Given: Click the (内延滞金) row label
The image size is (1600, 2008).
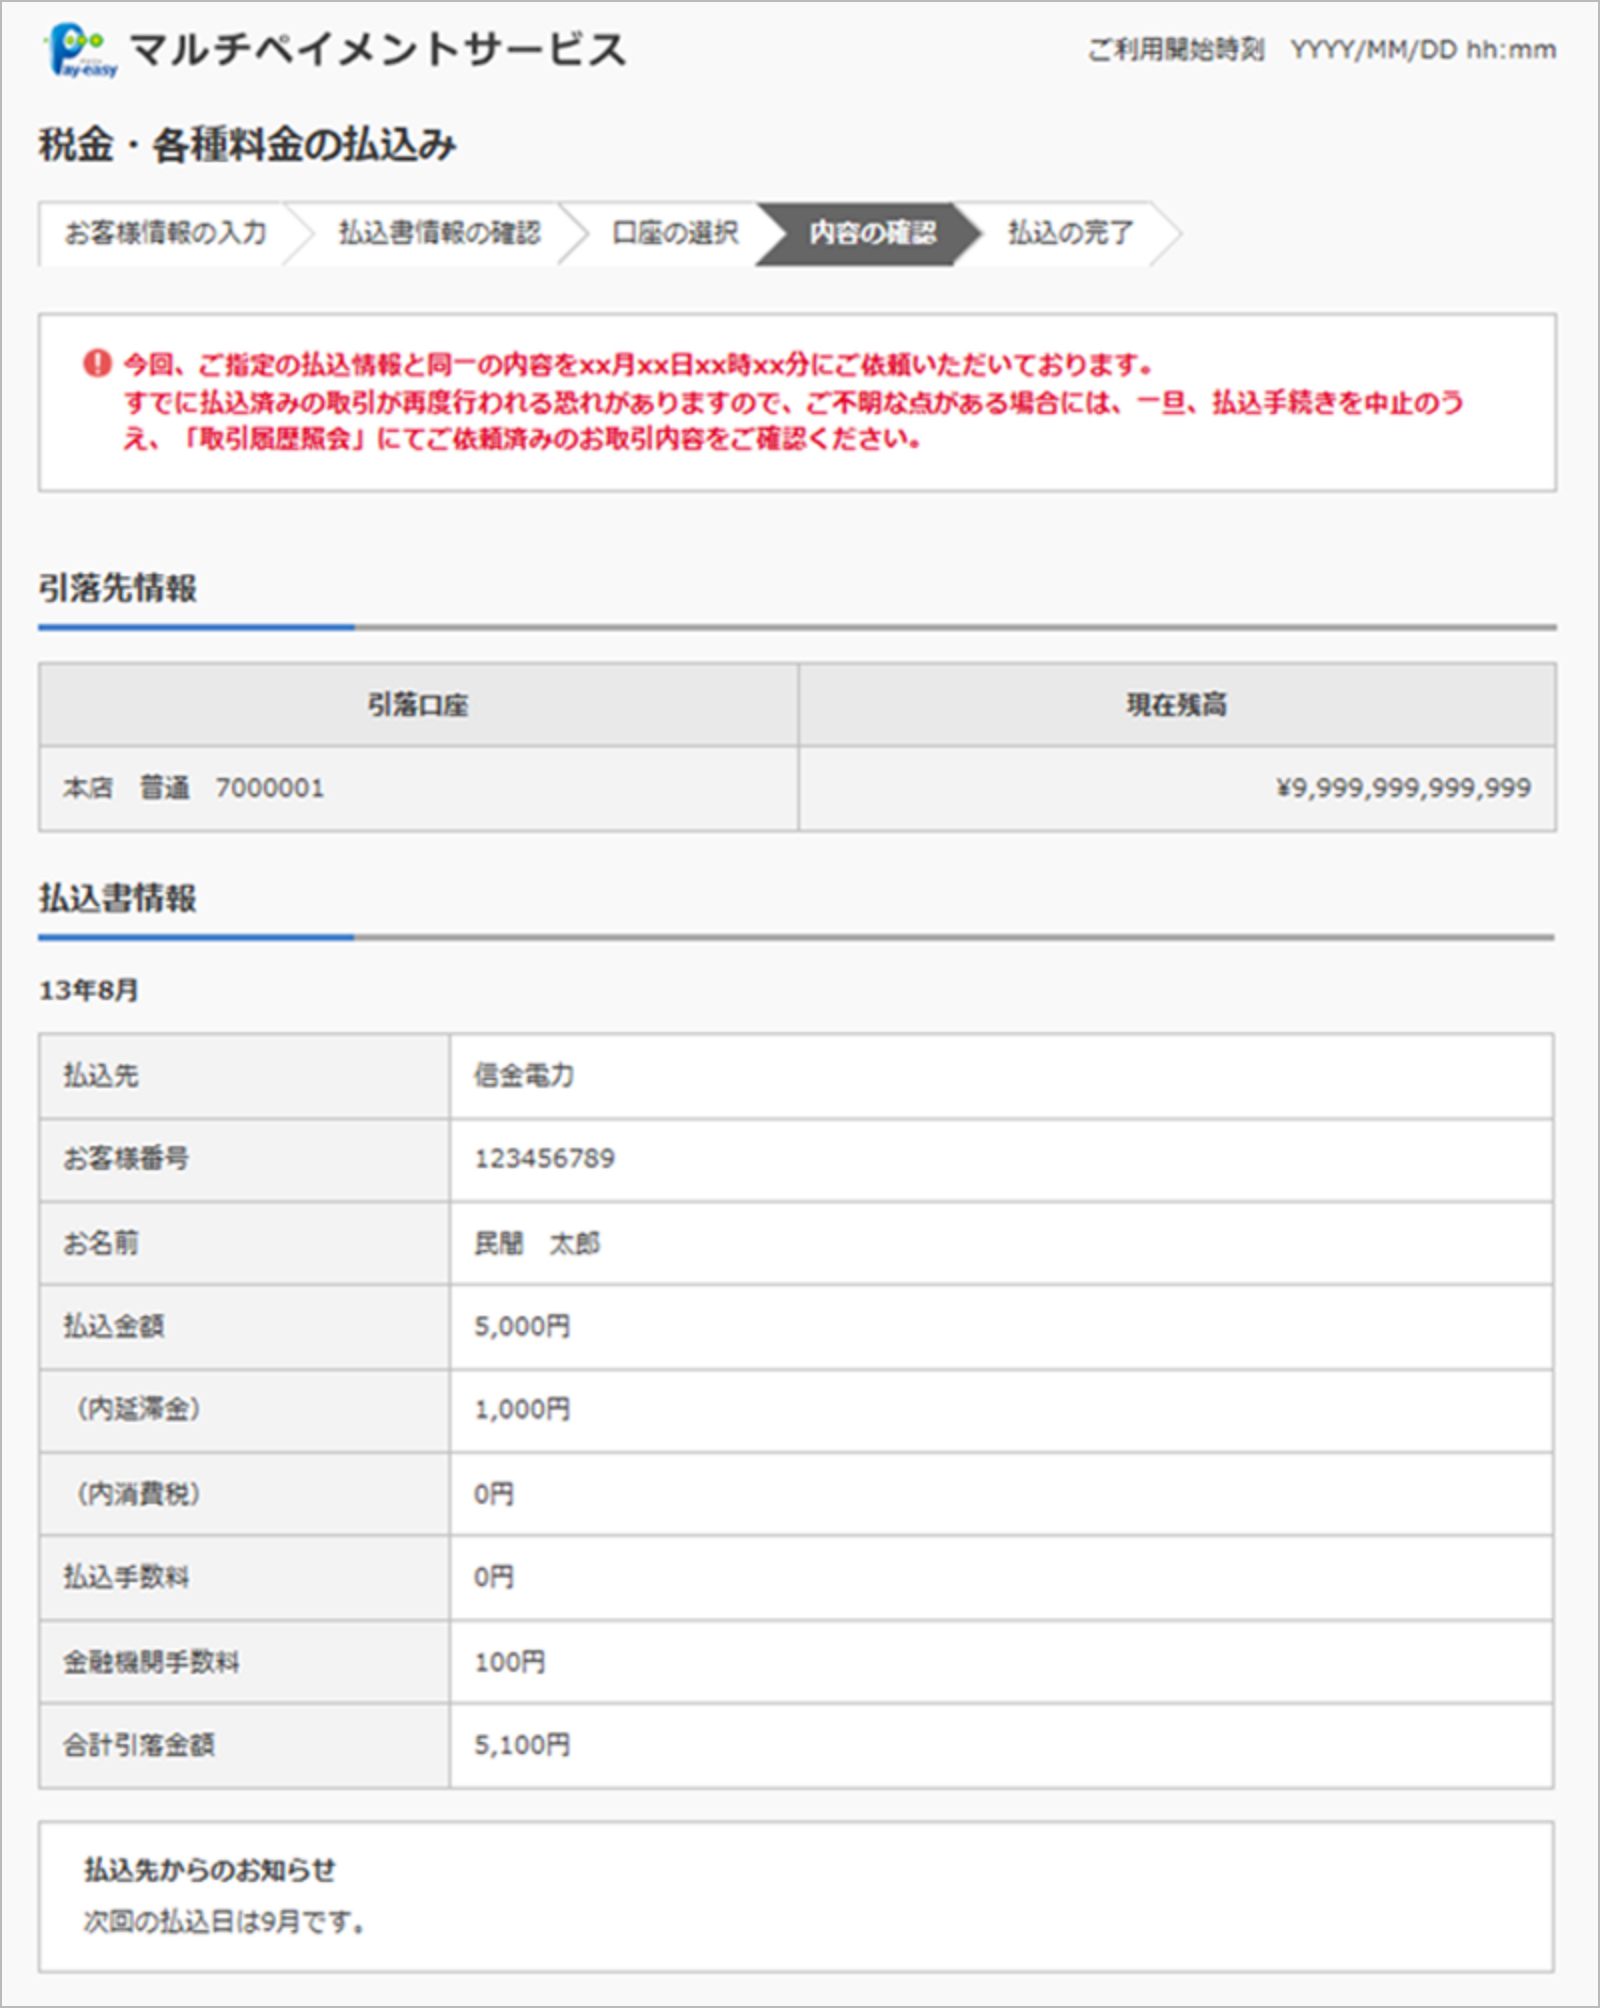Looking at the screenshot, I should coord(139,1409).
